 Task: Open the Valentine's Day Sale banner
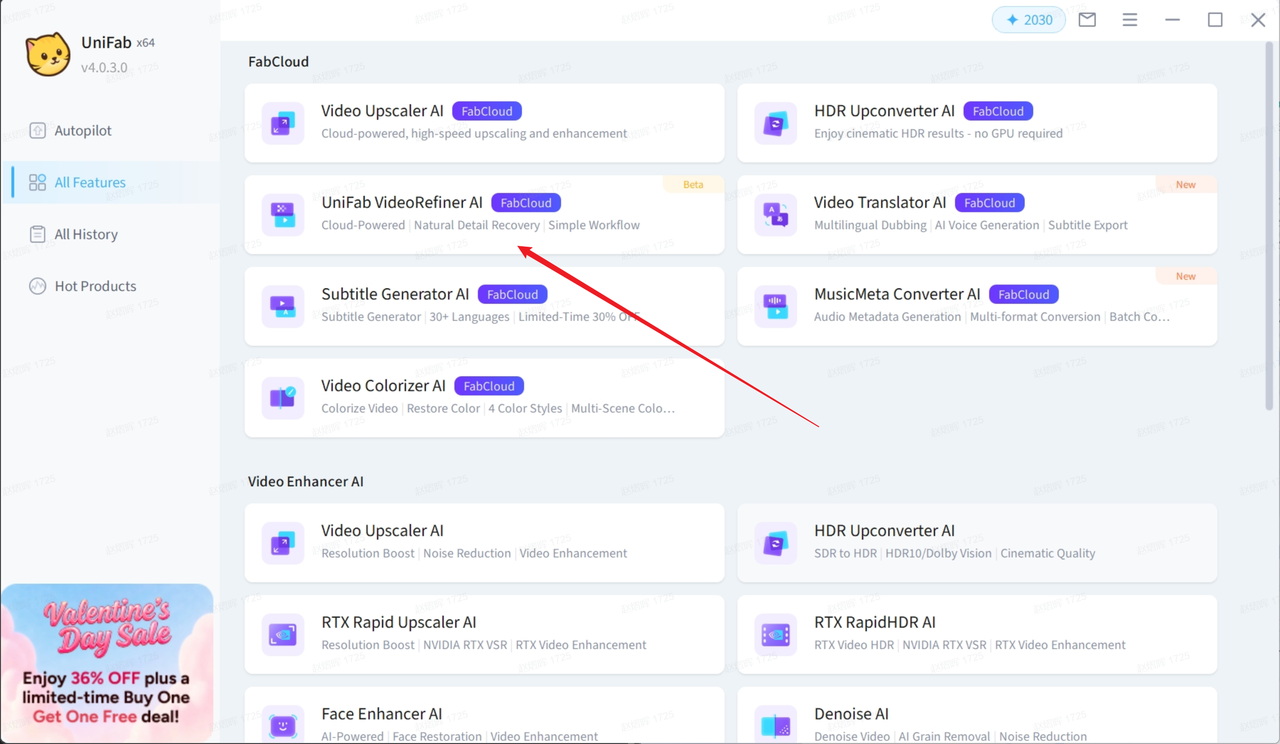point(106,662)
